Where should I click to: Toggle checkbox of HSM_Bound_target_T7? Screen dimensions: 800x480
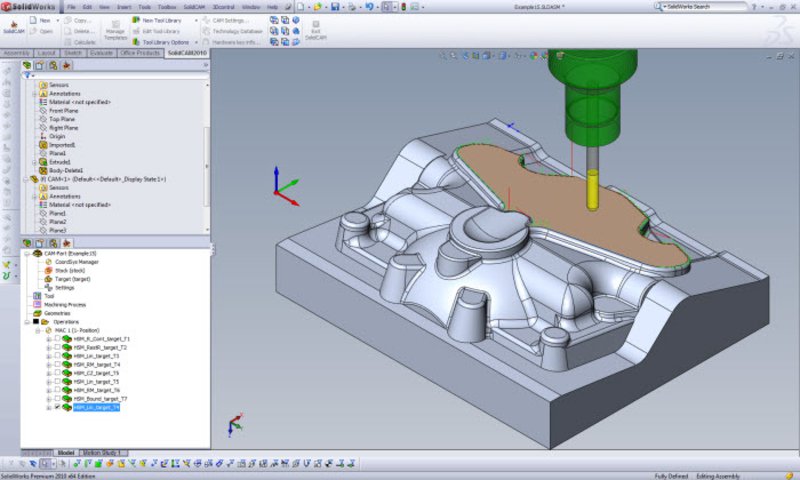pos(57,398)
